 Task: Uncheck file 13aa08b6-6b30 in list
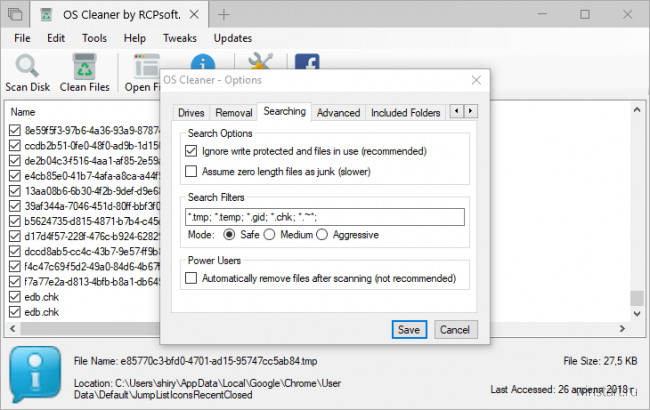(15, 191)
